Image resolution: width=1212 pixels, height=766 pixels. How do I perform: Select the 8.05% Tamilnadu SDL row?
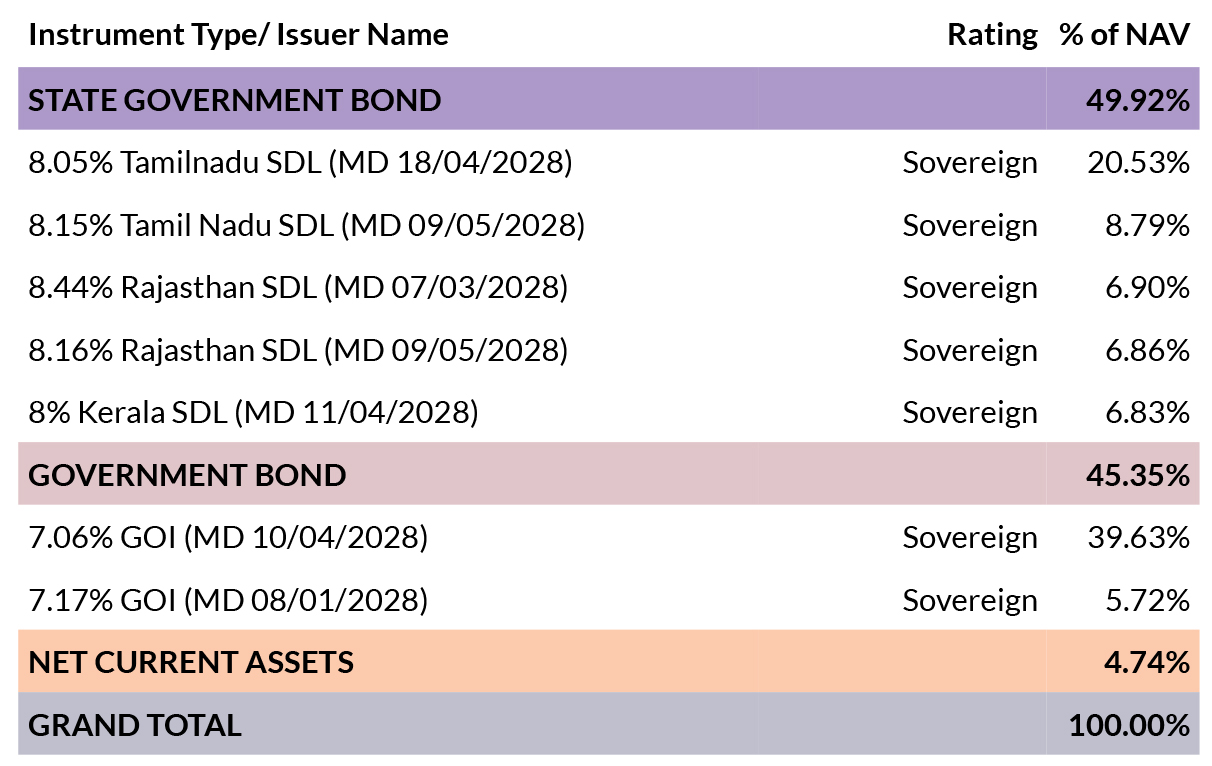click(x=608, y=162)
